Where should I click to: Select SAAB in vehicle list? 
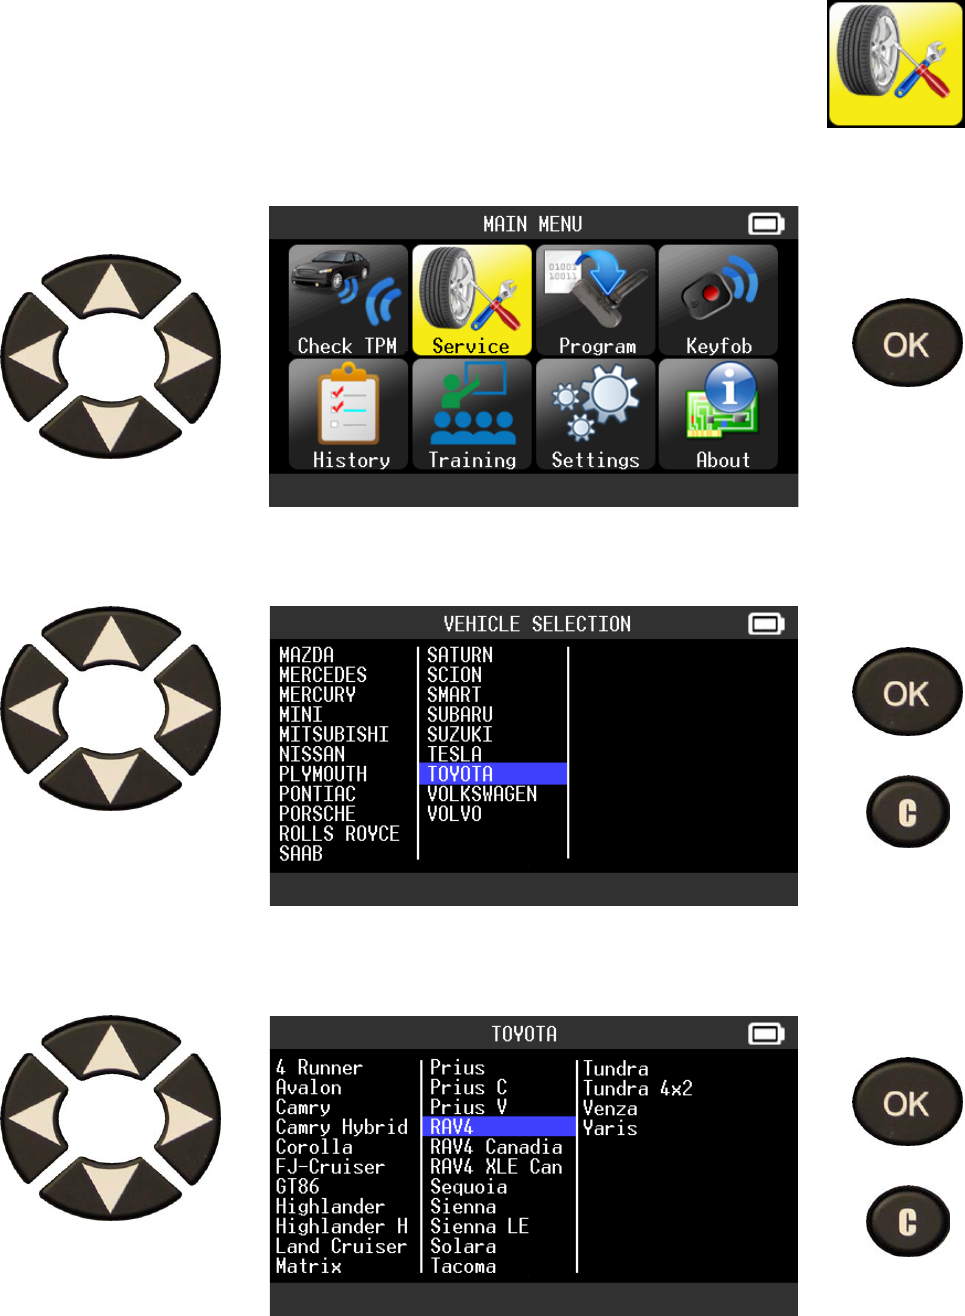click(301, 854)
